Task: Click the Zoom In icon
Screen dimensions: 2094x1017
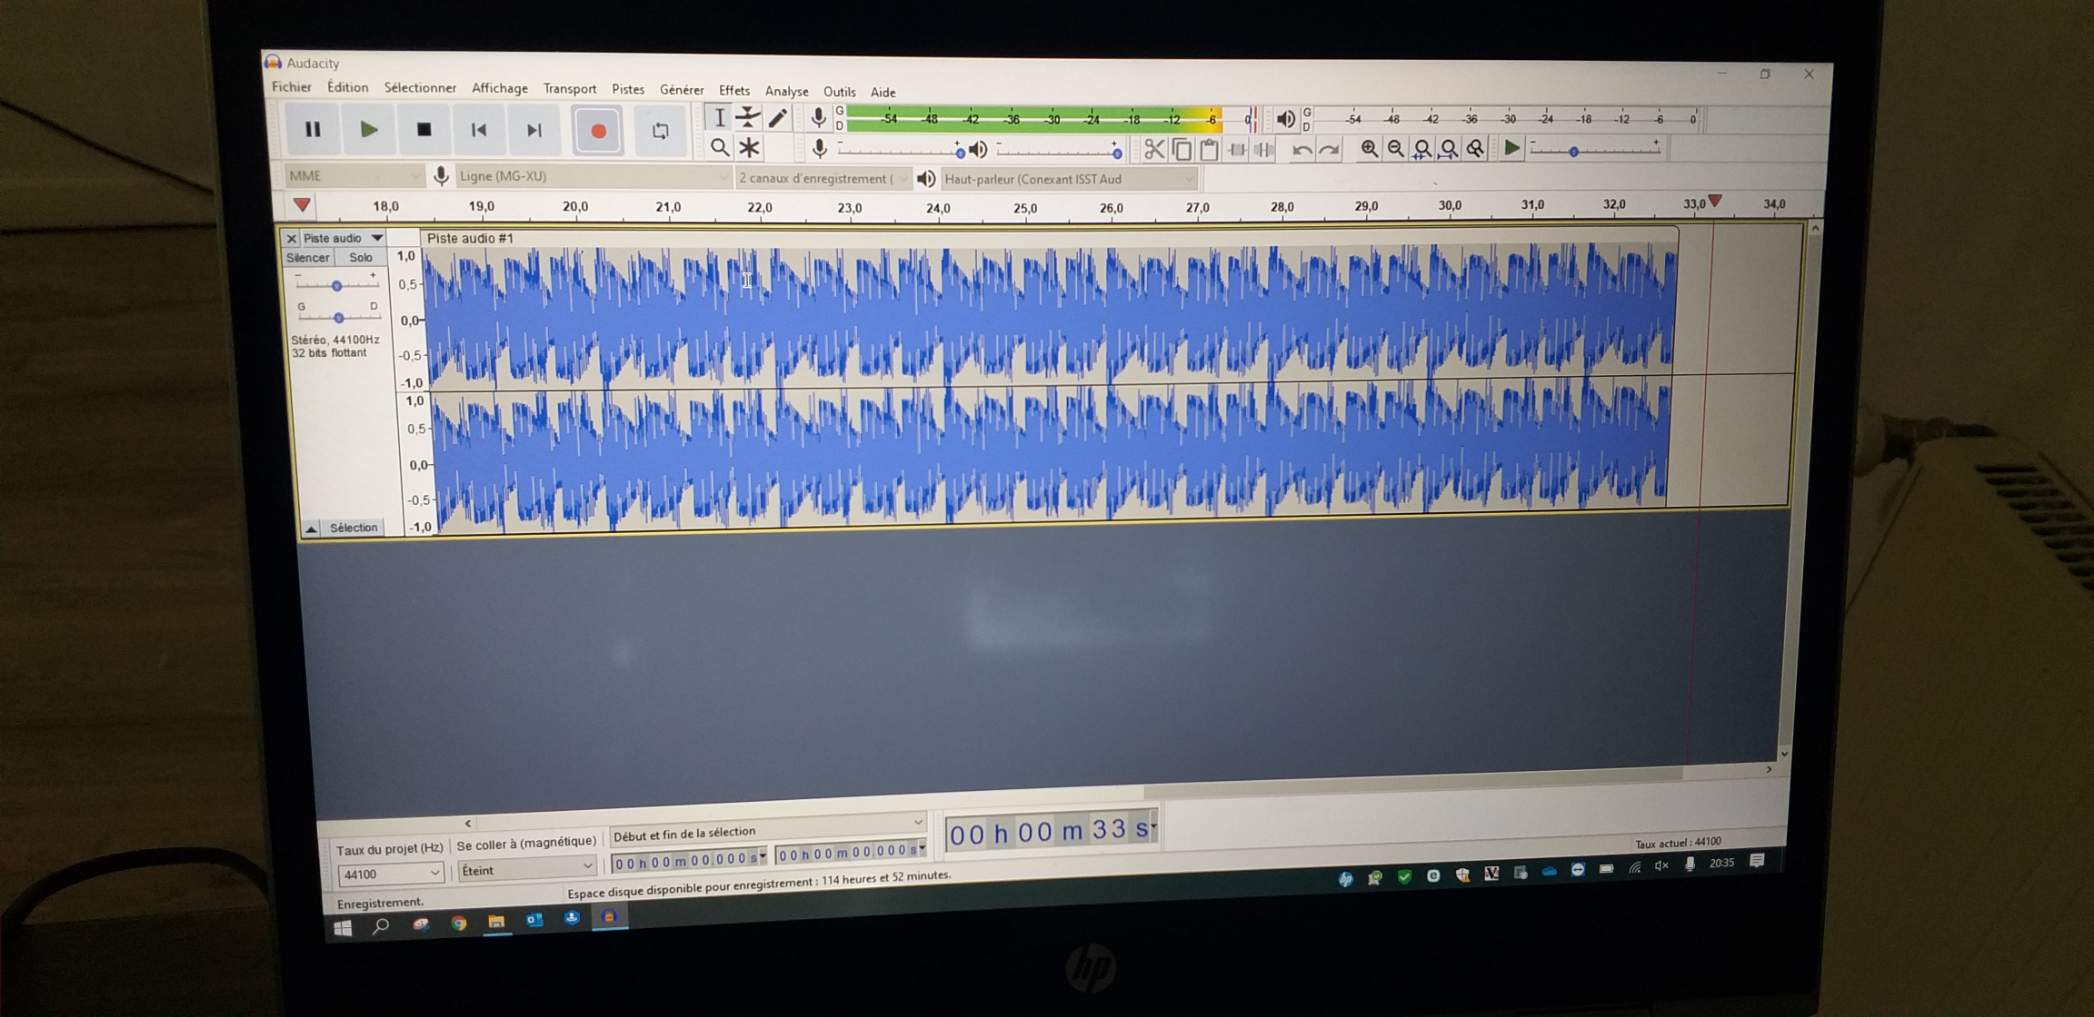Action: tap(1369, 149)
